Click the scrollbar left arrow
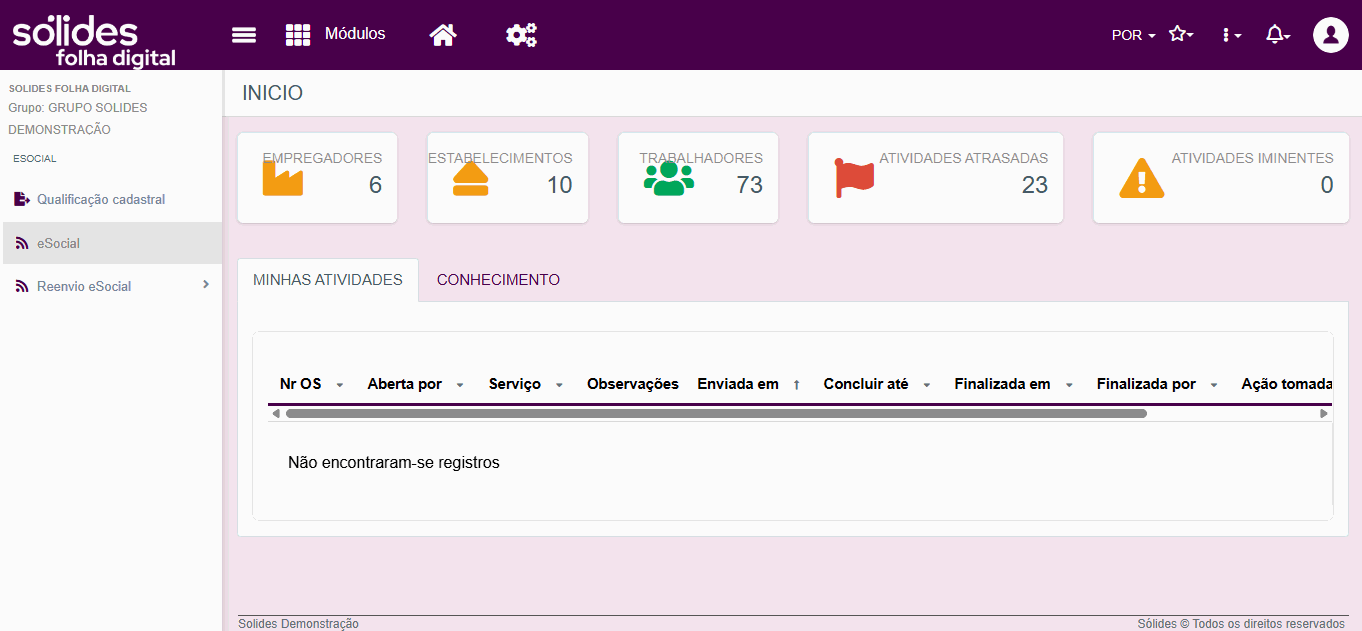 click(x=275, y=413)
